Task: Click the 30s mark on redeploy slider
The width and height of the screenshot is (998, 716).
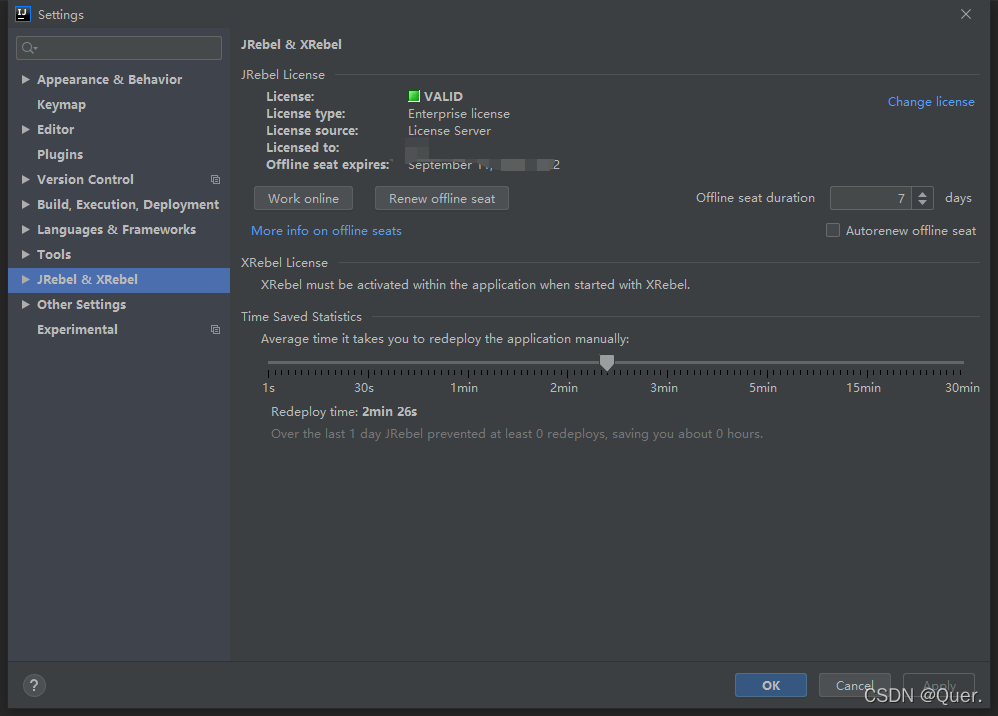Action: [364, 388]
